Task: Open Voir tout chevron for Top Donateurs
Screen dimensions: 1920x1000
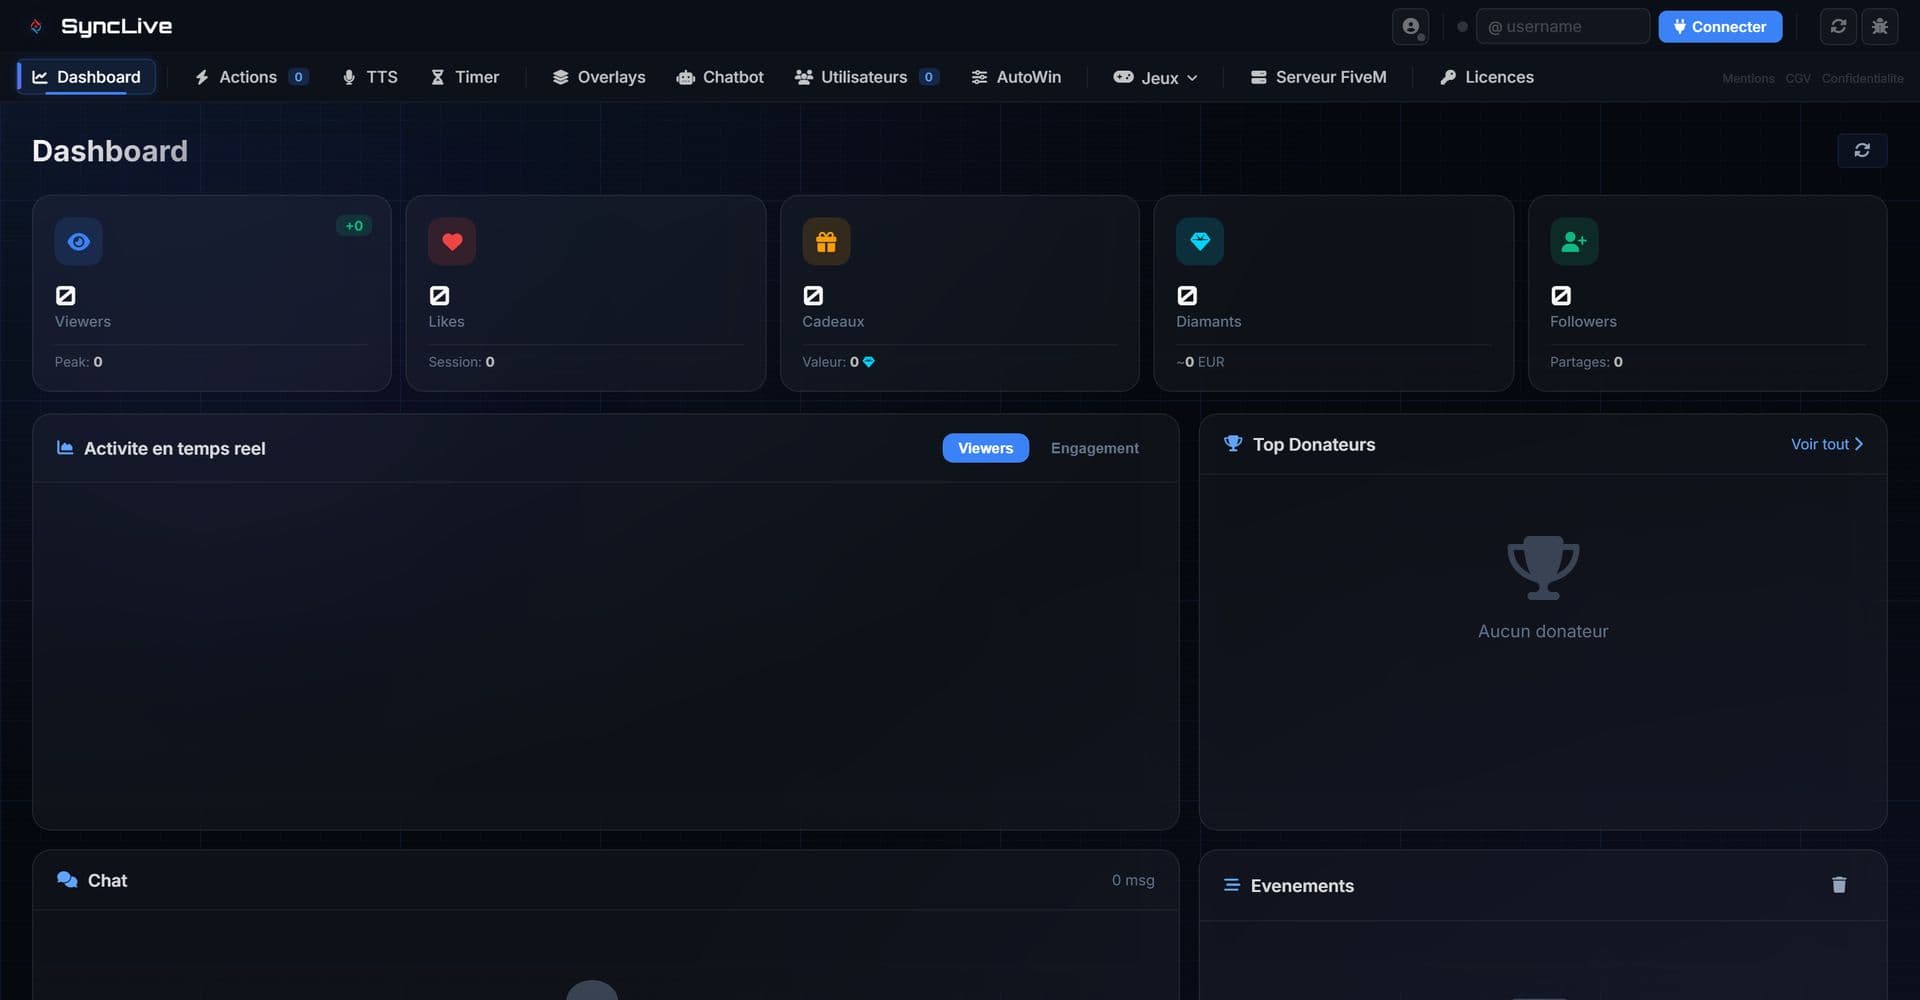Action: [x=1859, y=443]
